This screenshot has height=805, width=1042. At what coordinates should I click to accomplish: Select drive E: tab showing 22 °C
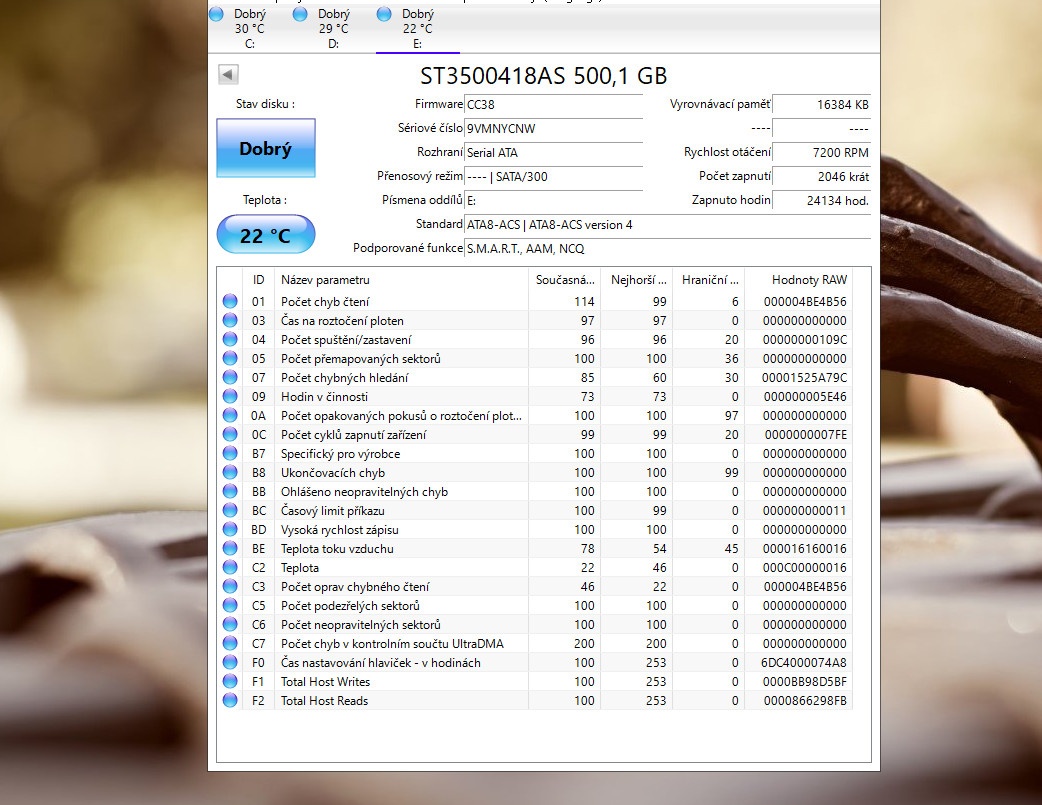[x=417, y=29]
